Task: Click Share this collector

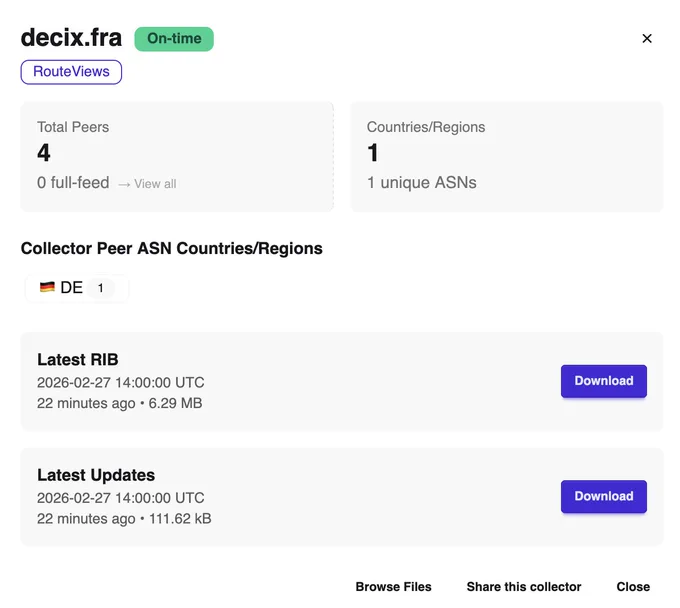Action: [524, 587]
